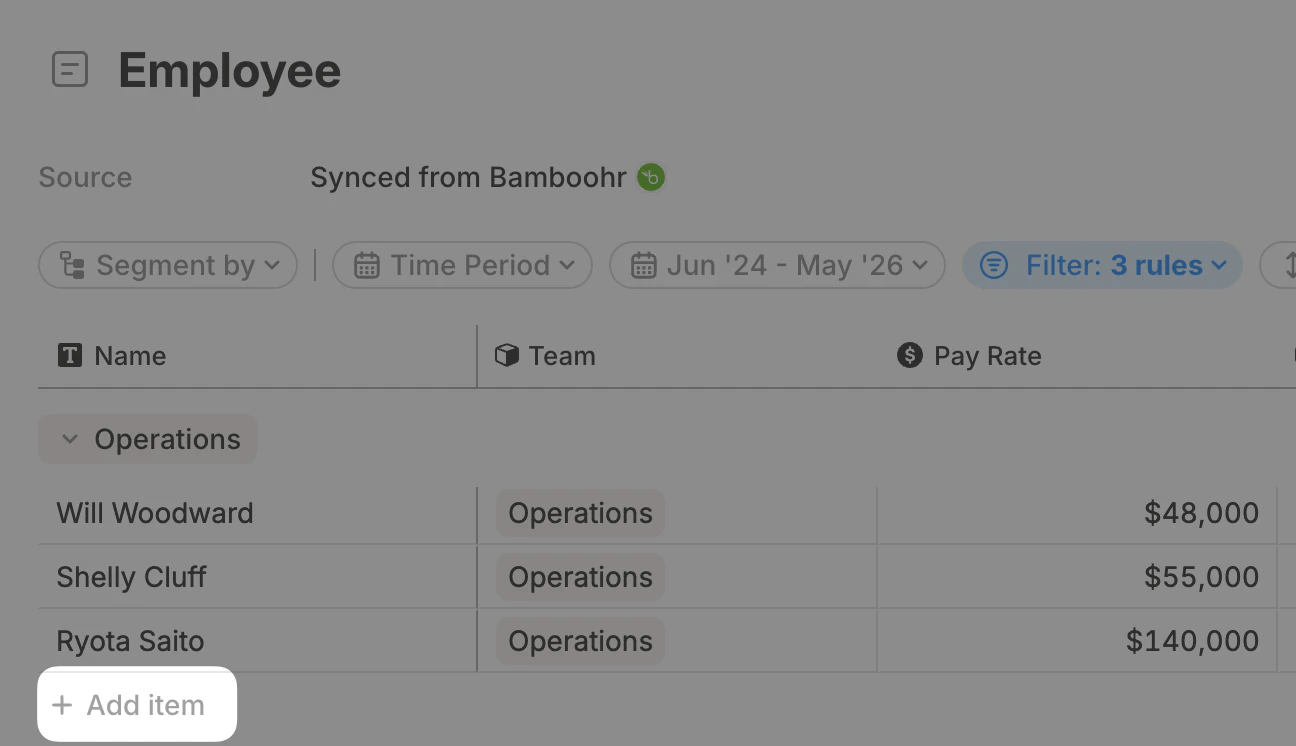Open the Jun '24 - May '26 date range picker
The width and height of the screenshot is (1296, 746).
point(777,265)
